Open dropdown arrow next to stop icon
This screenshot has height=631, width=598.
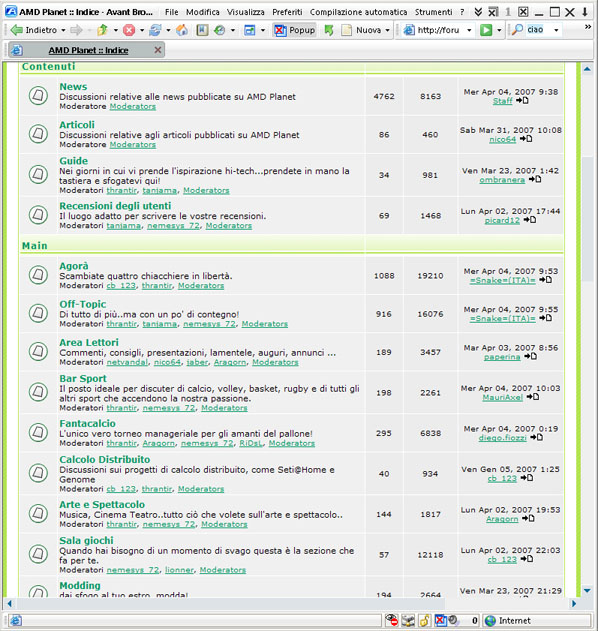(142, 30)
